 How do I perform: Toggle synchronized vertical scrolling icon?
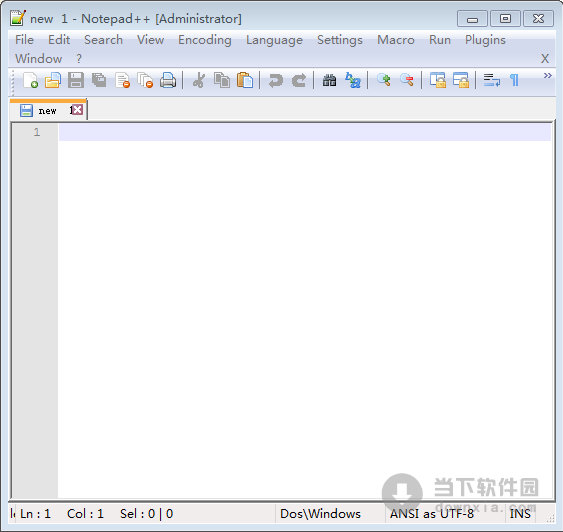pos(438,80)
